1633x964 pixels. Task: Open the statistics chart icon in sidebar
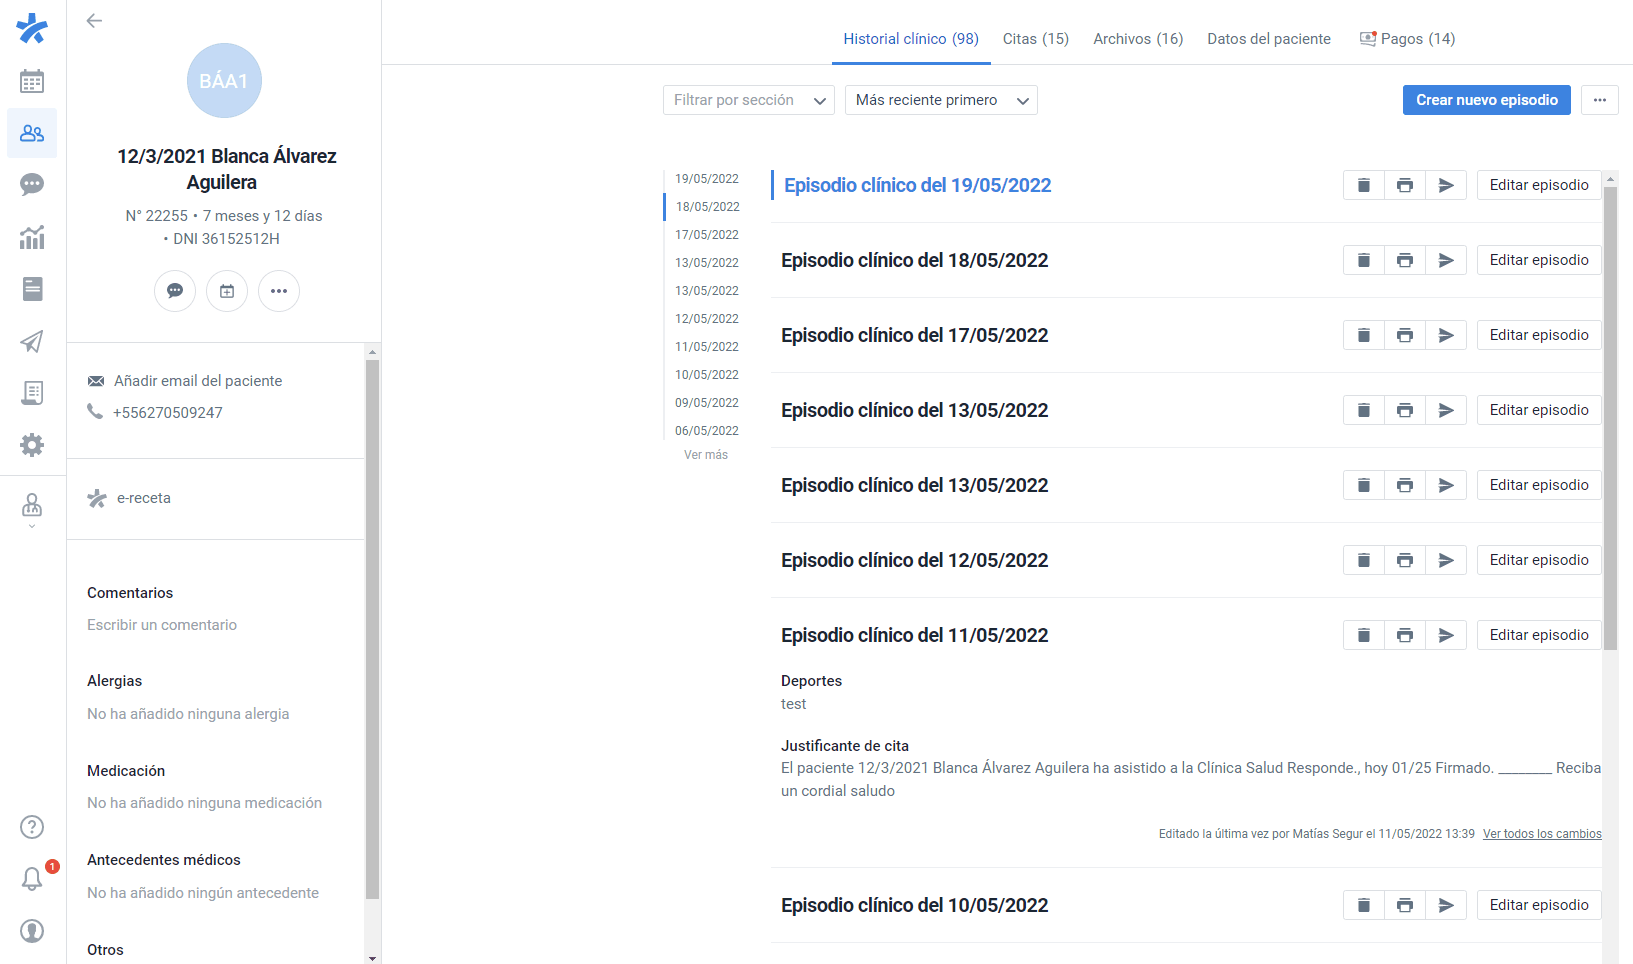click(x=32, y=237)
